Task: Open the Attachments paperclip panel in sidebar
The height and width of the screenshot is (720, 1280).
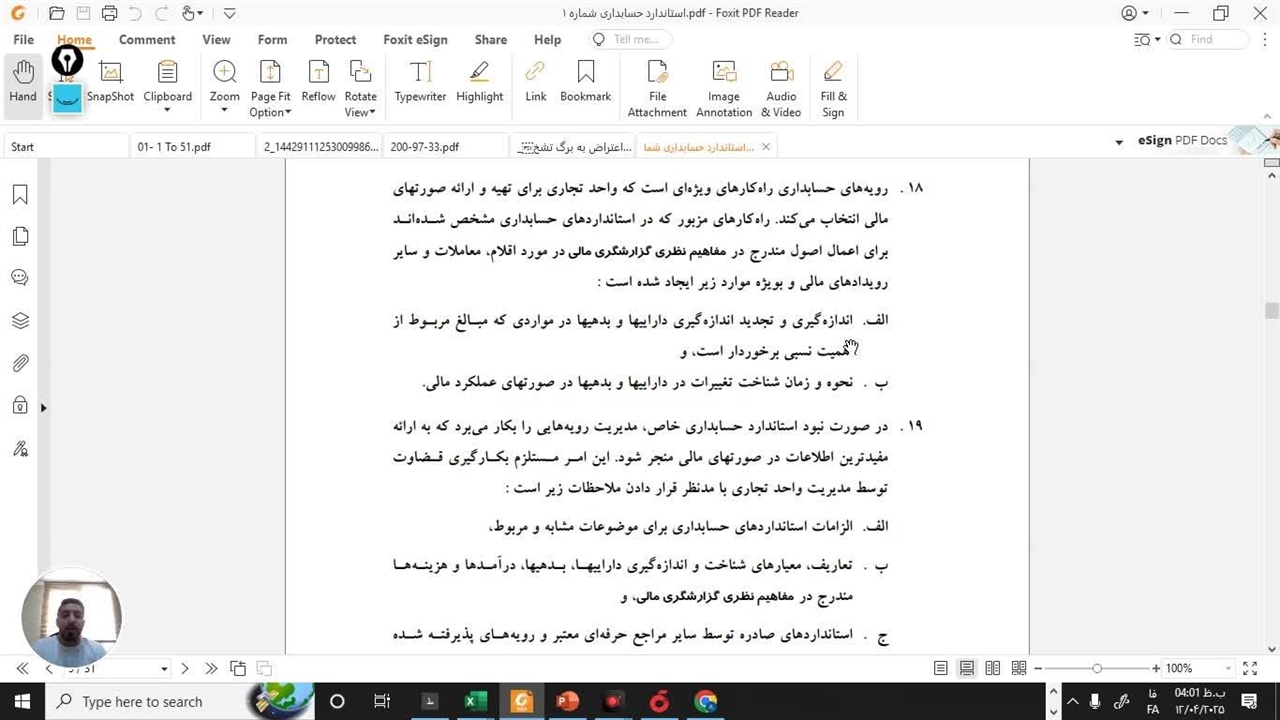Action: click(20, 363)
